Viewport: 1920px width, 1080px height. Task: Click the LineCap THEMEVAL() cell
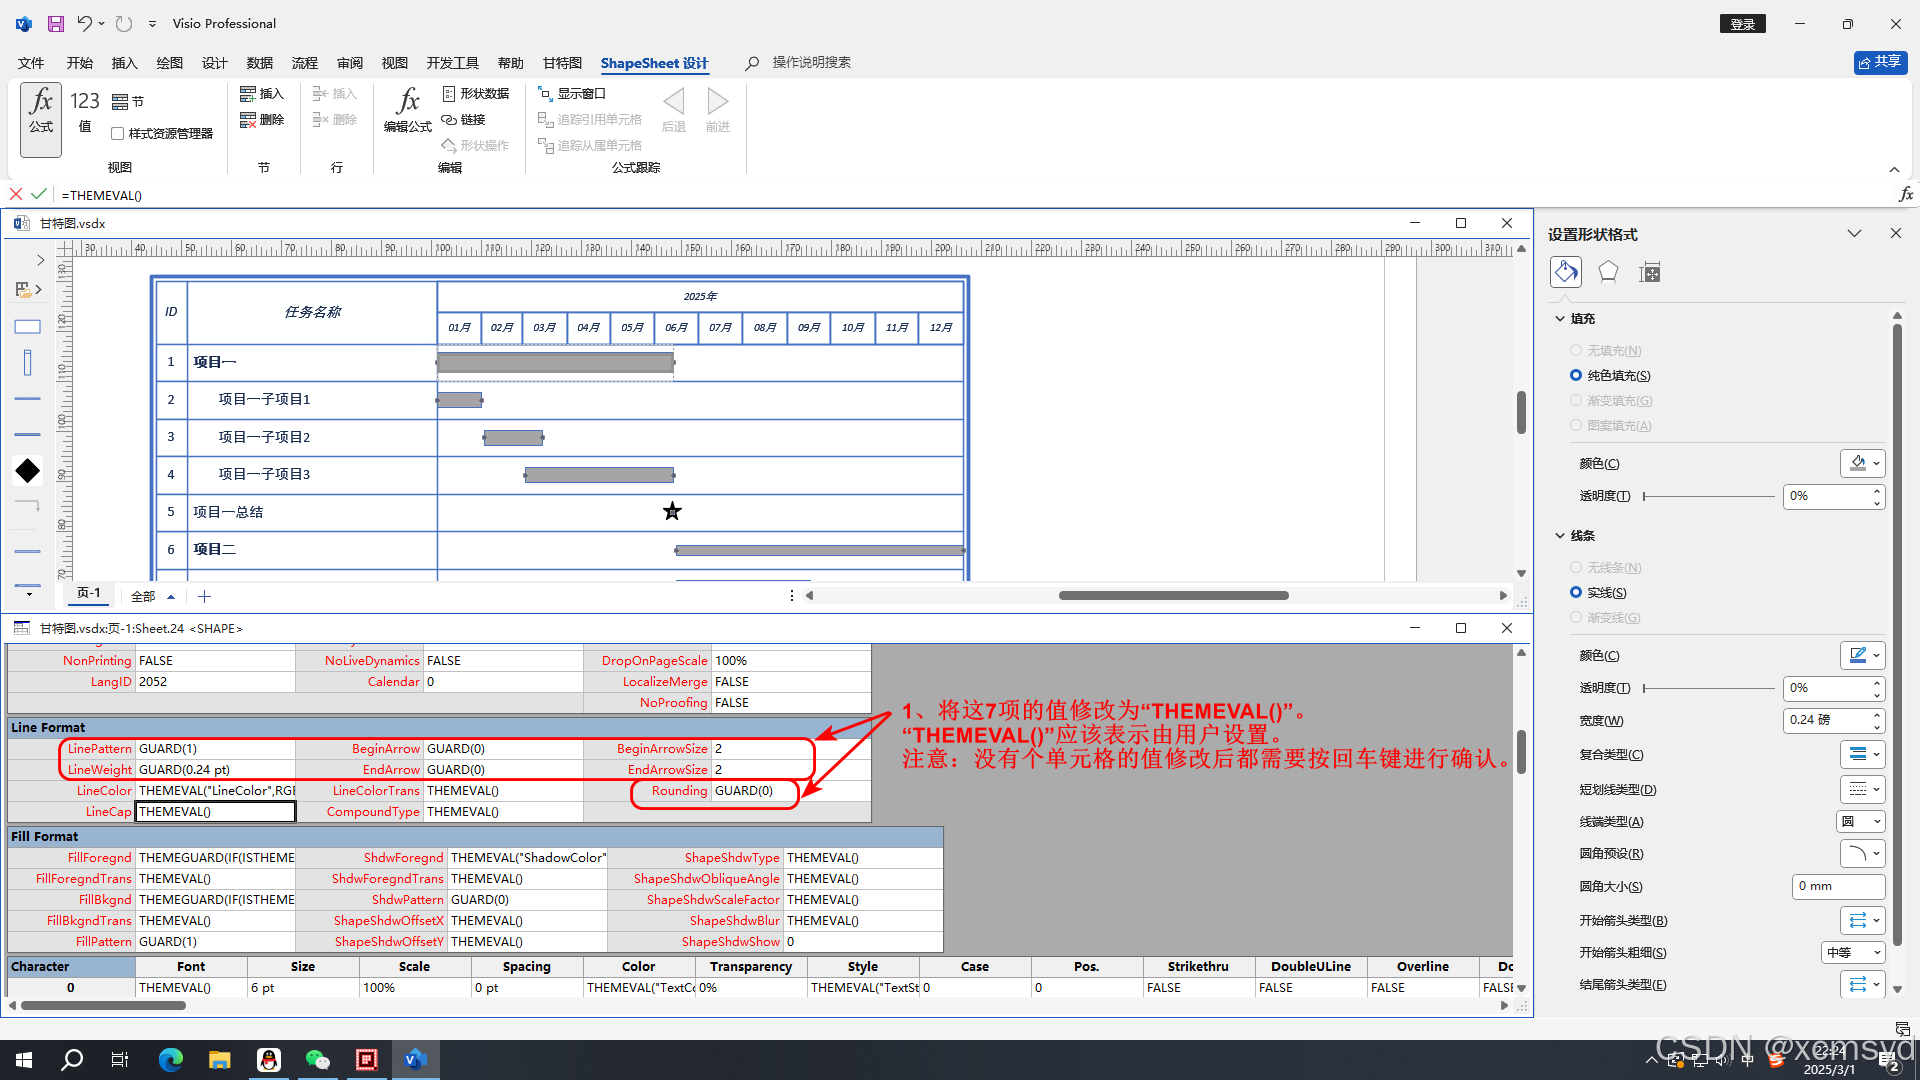point(215,812)
